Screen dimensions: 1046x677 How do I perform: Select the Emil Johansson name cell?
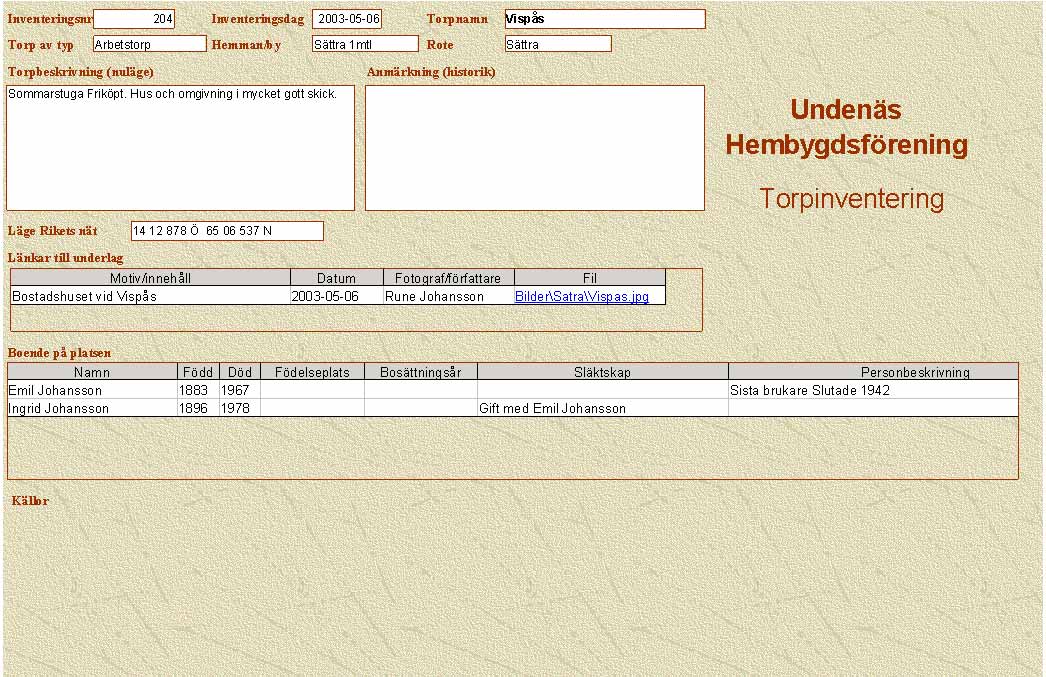coord(92,391)
